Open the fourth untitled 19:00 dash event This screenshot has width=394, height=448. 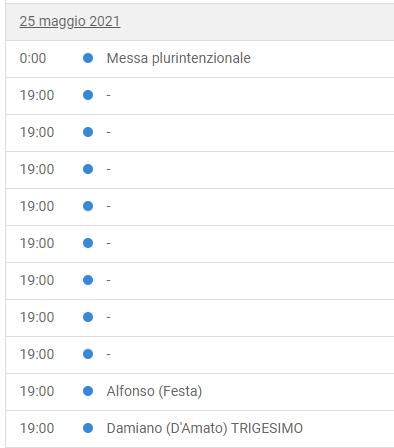(108, 207)
